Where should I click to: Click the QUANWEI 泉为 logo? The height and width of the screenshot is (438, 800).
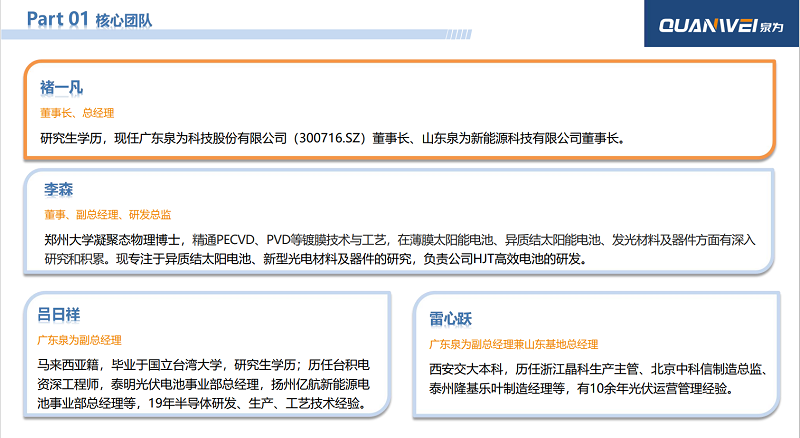point(720,23)
